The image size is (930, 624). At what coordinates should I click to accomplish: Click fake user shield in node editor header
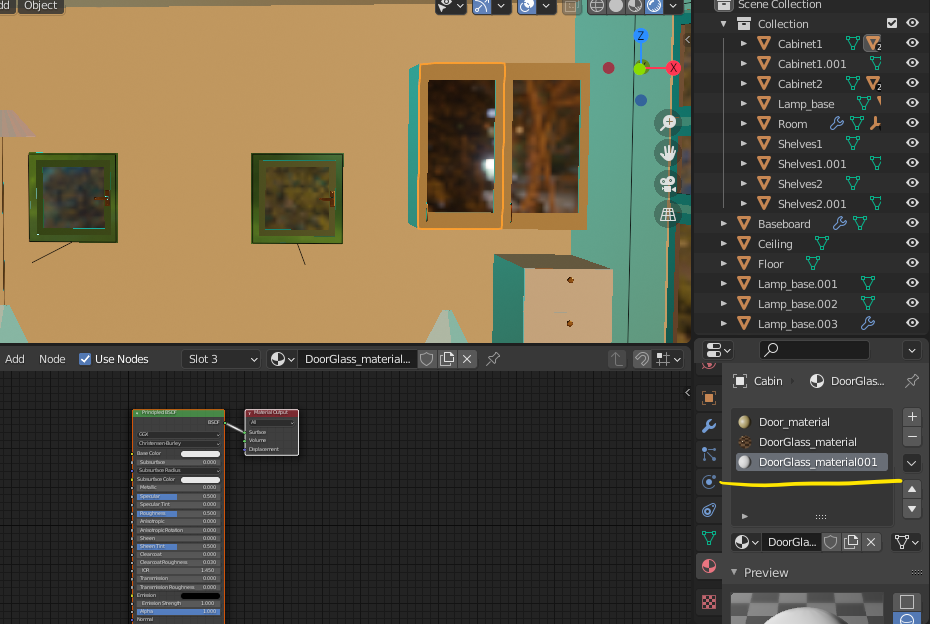click(426, 359)
